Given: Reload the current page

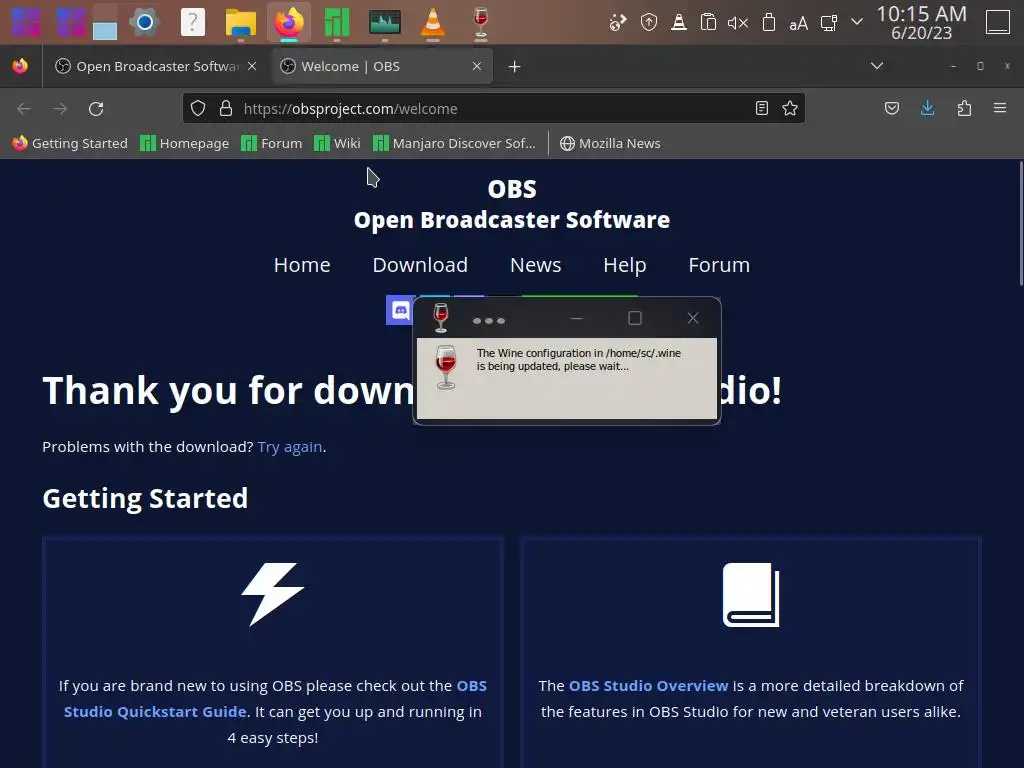Looking at the screenshot, I should [96, 108].
